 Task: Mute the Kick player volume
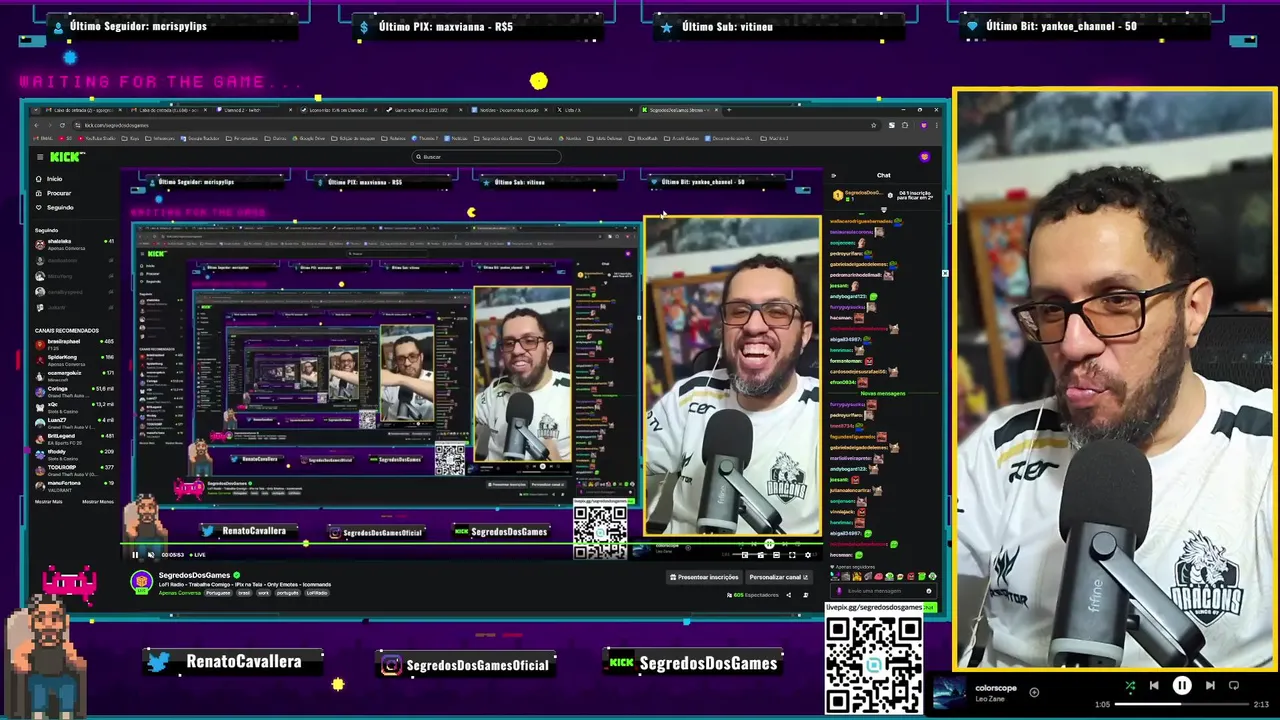point(150,554)
